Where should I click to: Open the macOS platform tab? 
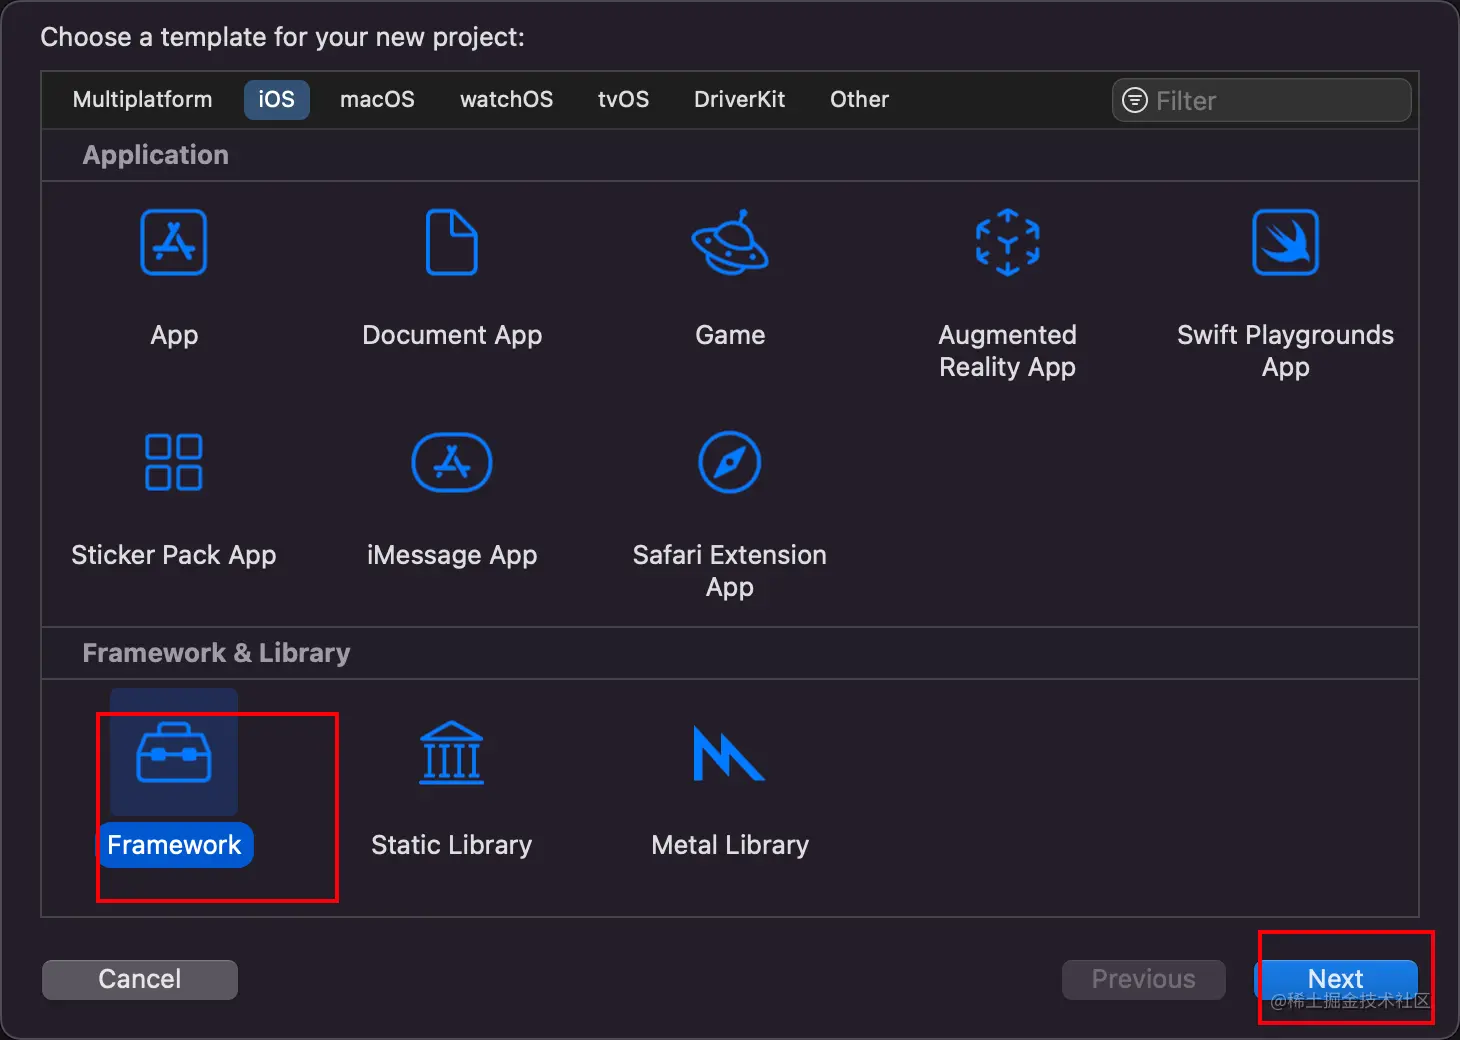point(377,100)
